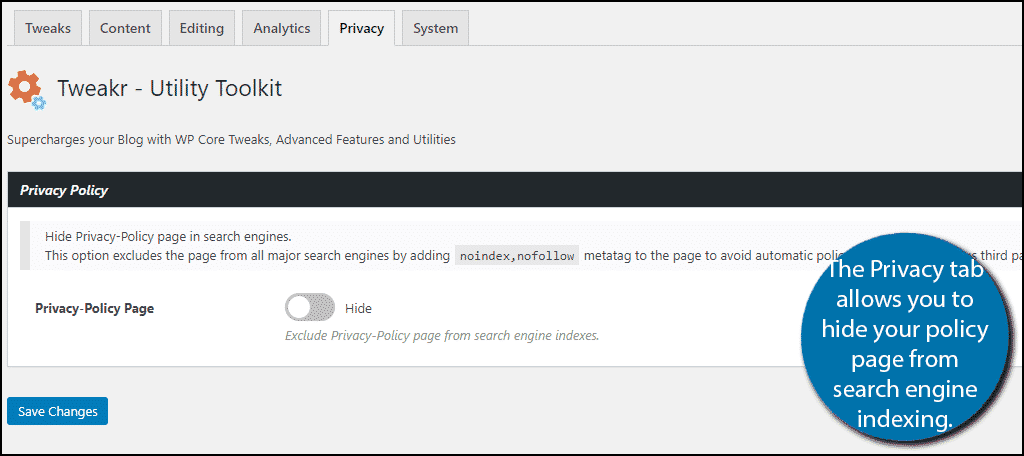
Task: Click the Privacy-Policy Page setting label
Action: click(95, 308)
